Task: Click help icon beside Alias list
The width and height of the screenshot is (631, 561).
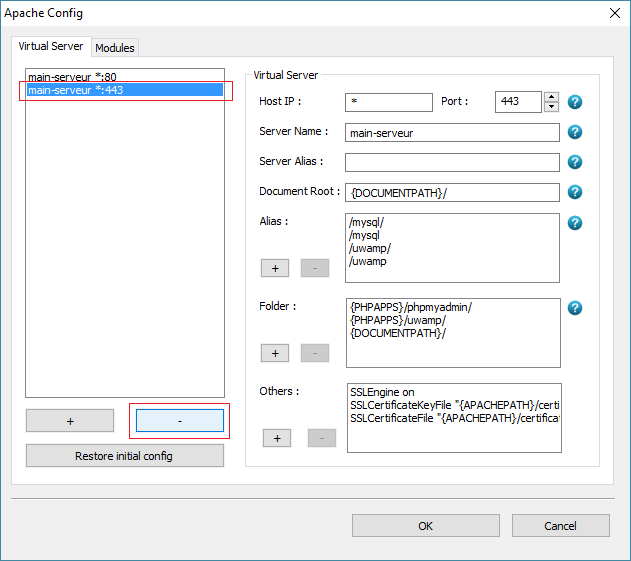Action: [575, 222]
